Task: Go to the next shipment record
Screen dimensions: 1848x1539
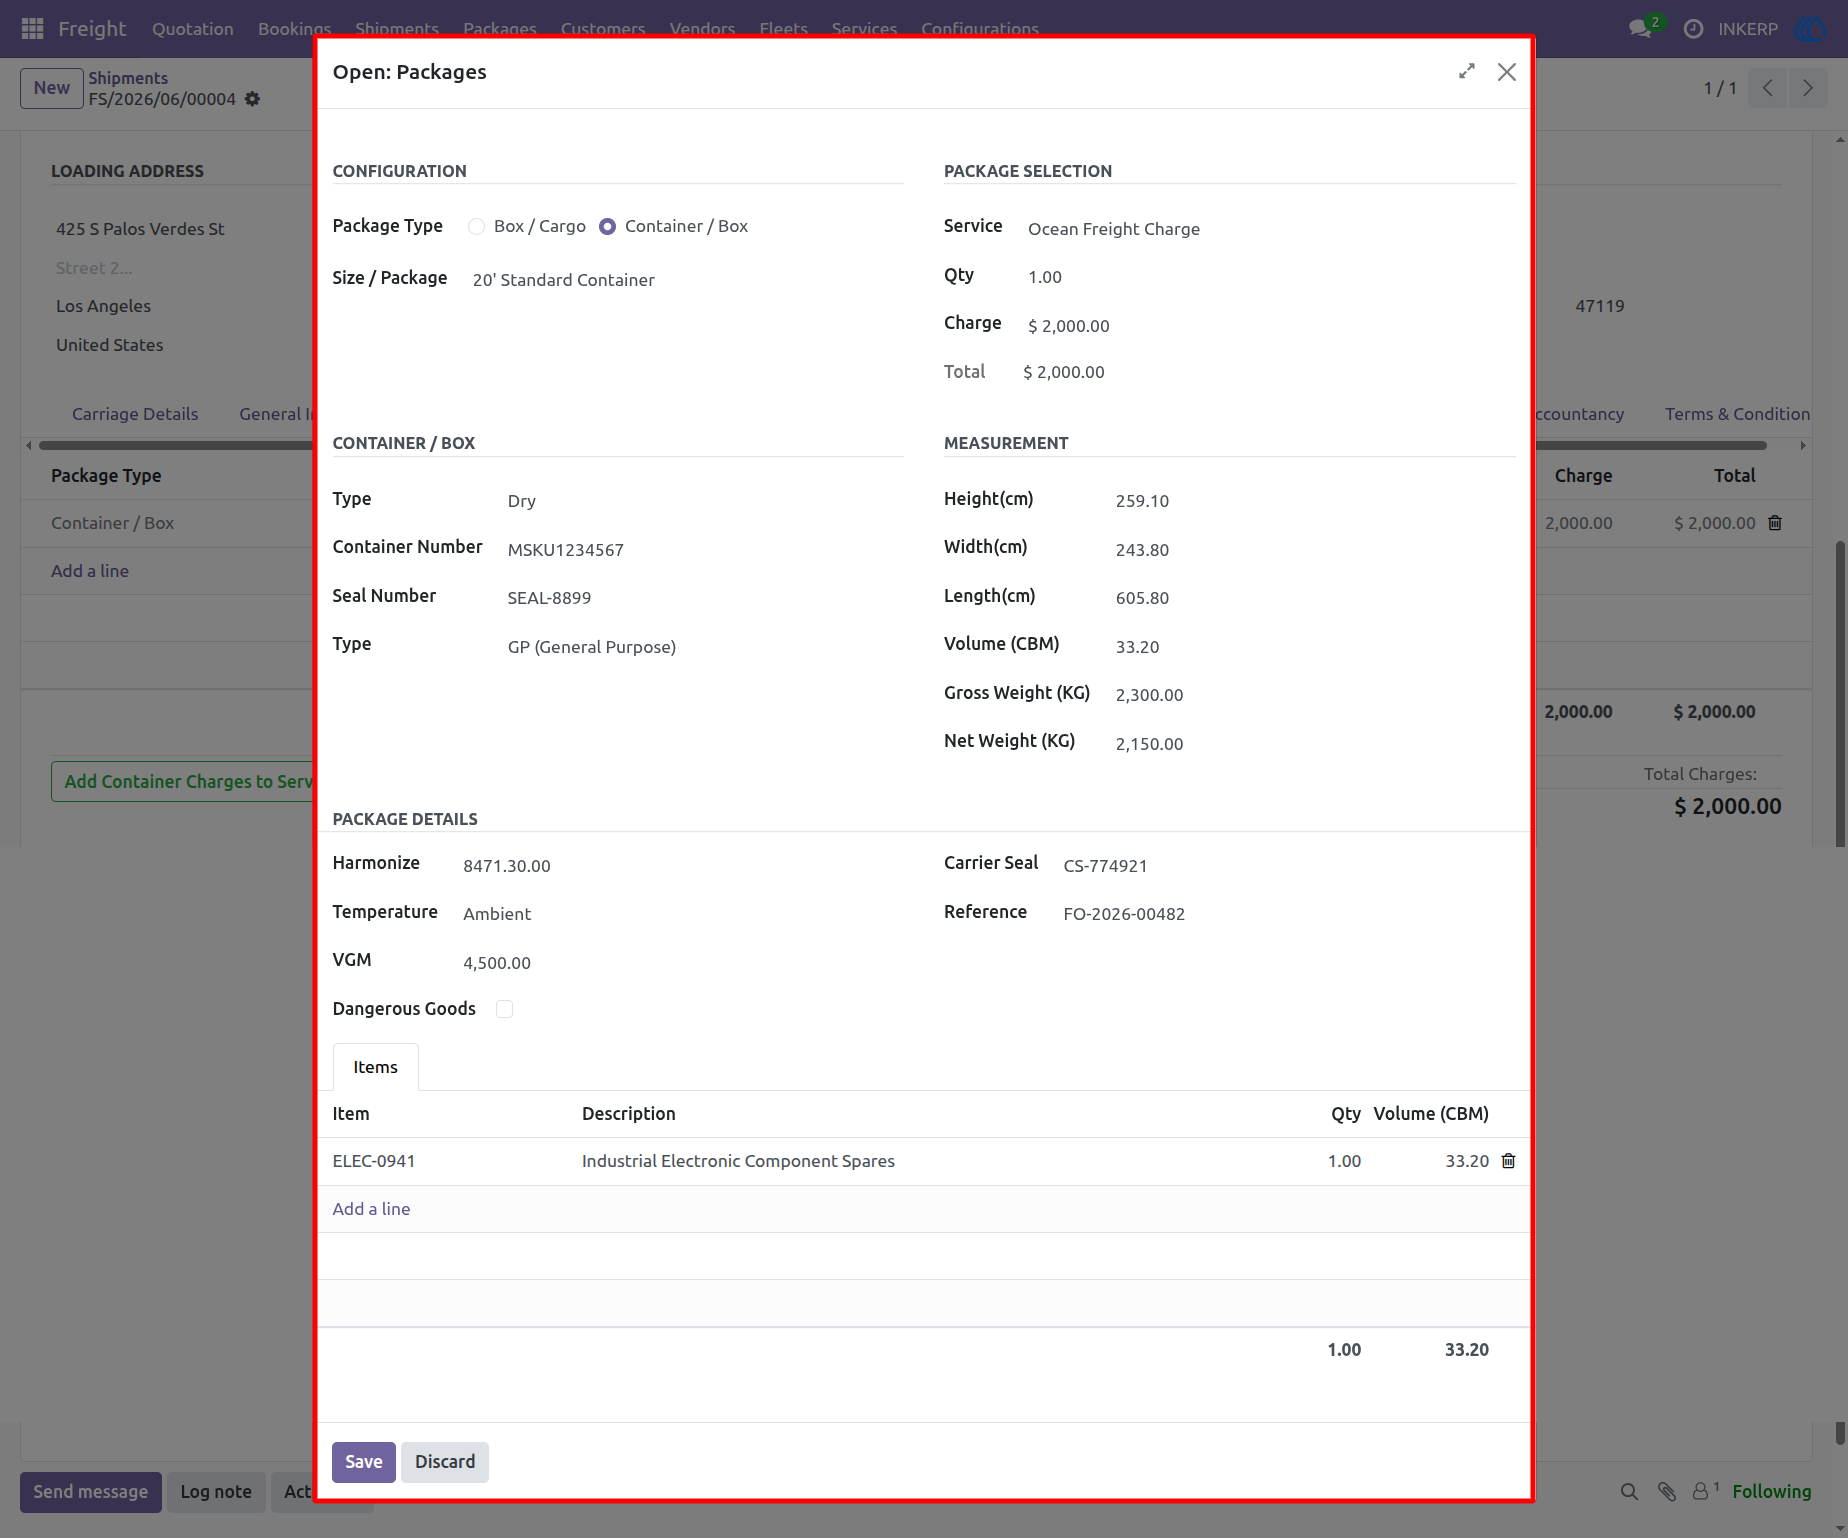Action: tap(1807, 88)
